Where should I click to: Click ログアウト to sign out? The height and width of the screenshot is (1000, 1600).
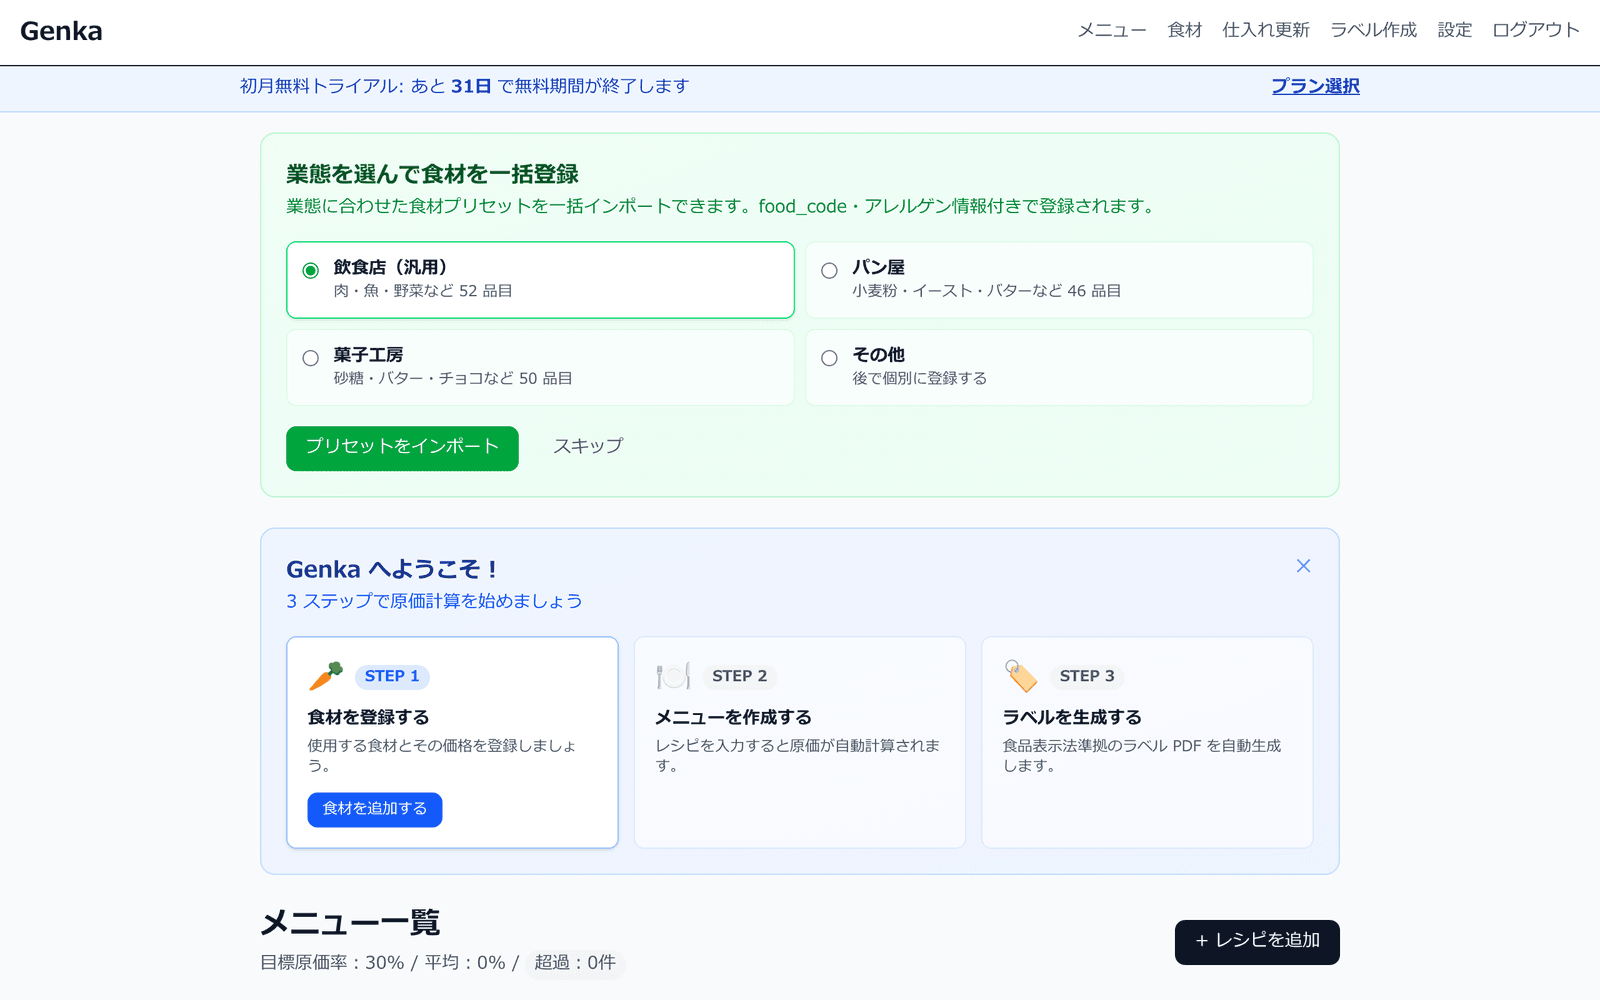point(1536,30)
